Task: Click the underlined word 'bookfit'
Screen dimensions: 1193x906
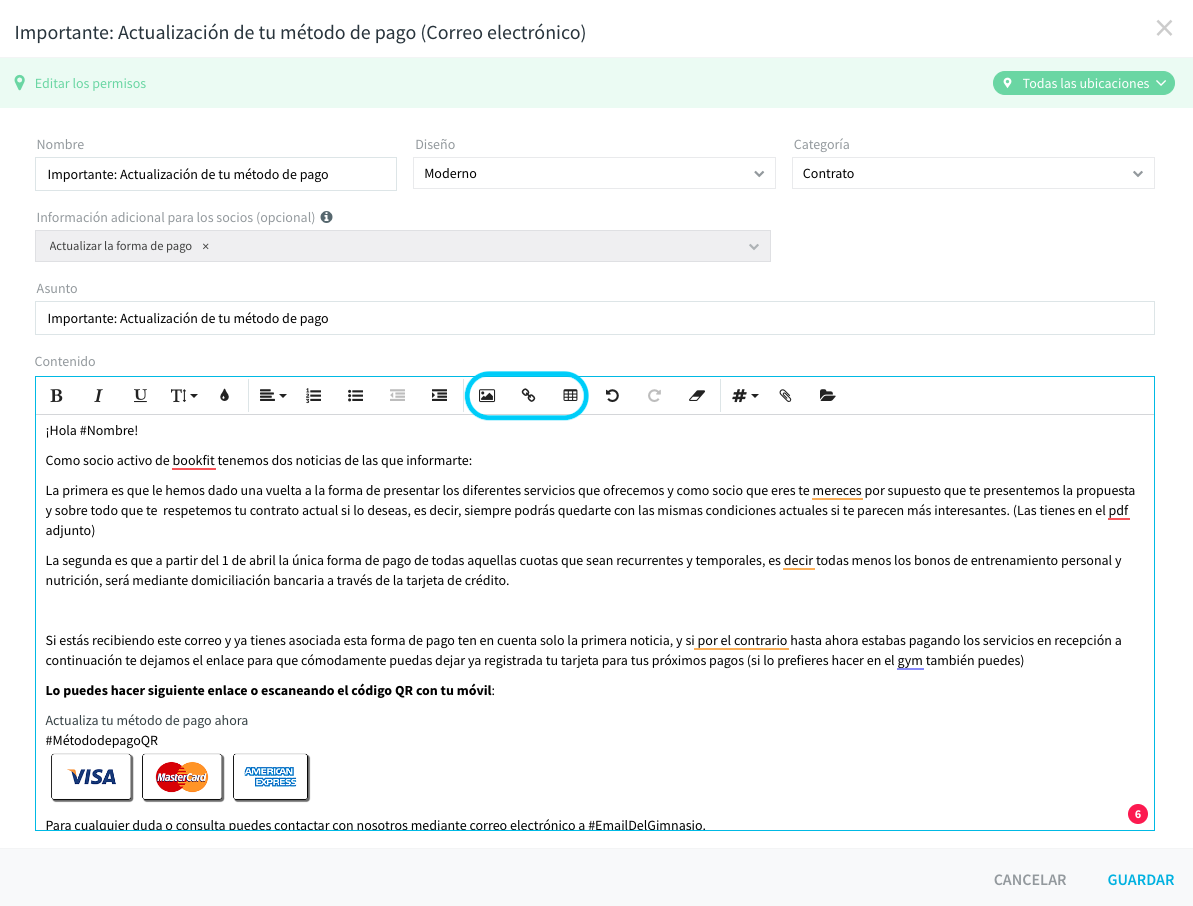Action: coord(194,460)
